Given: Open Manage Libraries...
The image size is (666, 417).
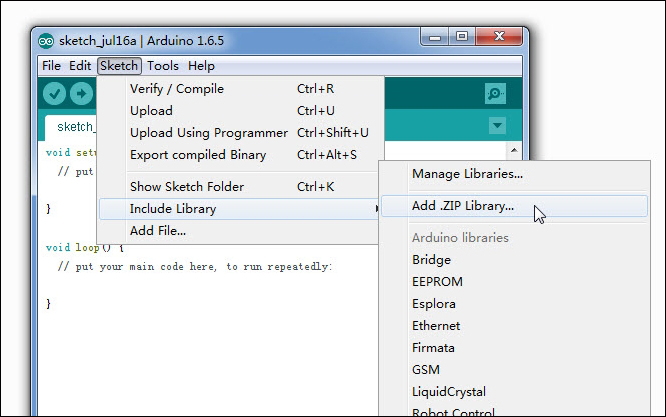Looking at the screenshot, I should (514, 174).
